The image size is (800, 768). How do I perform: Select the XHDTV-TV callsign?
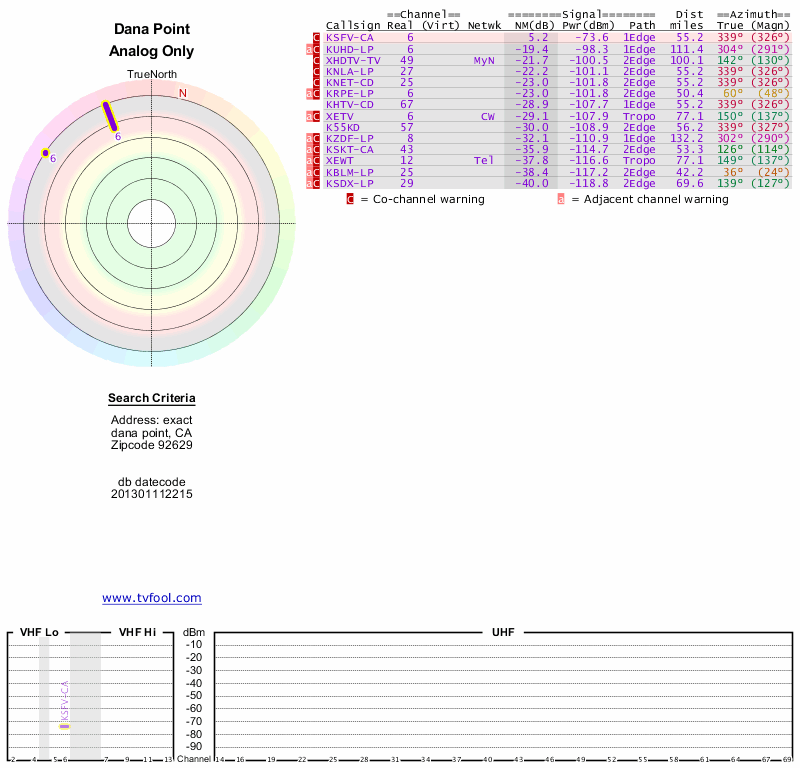point(353,60)
